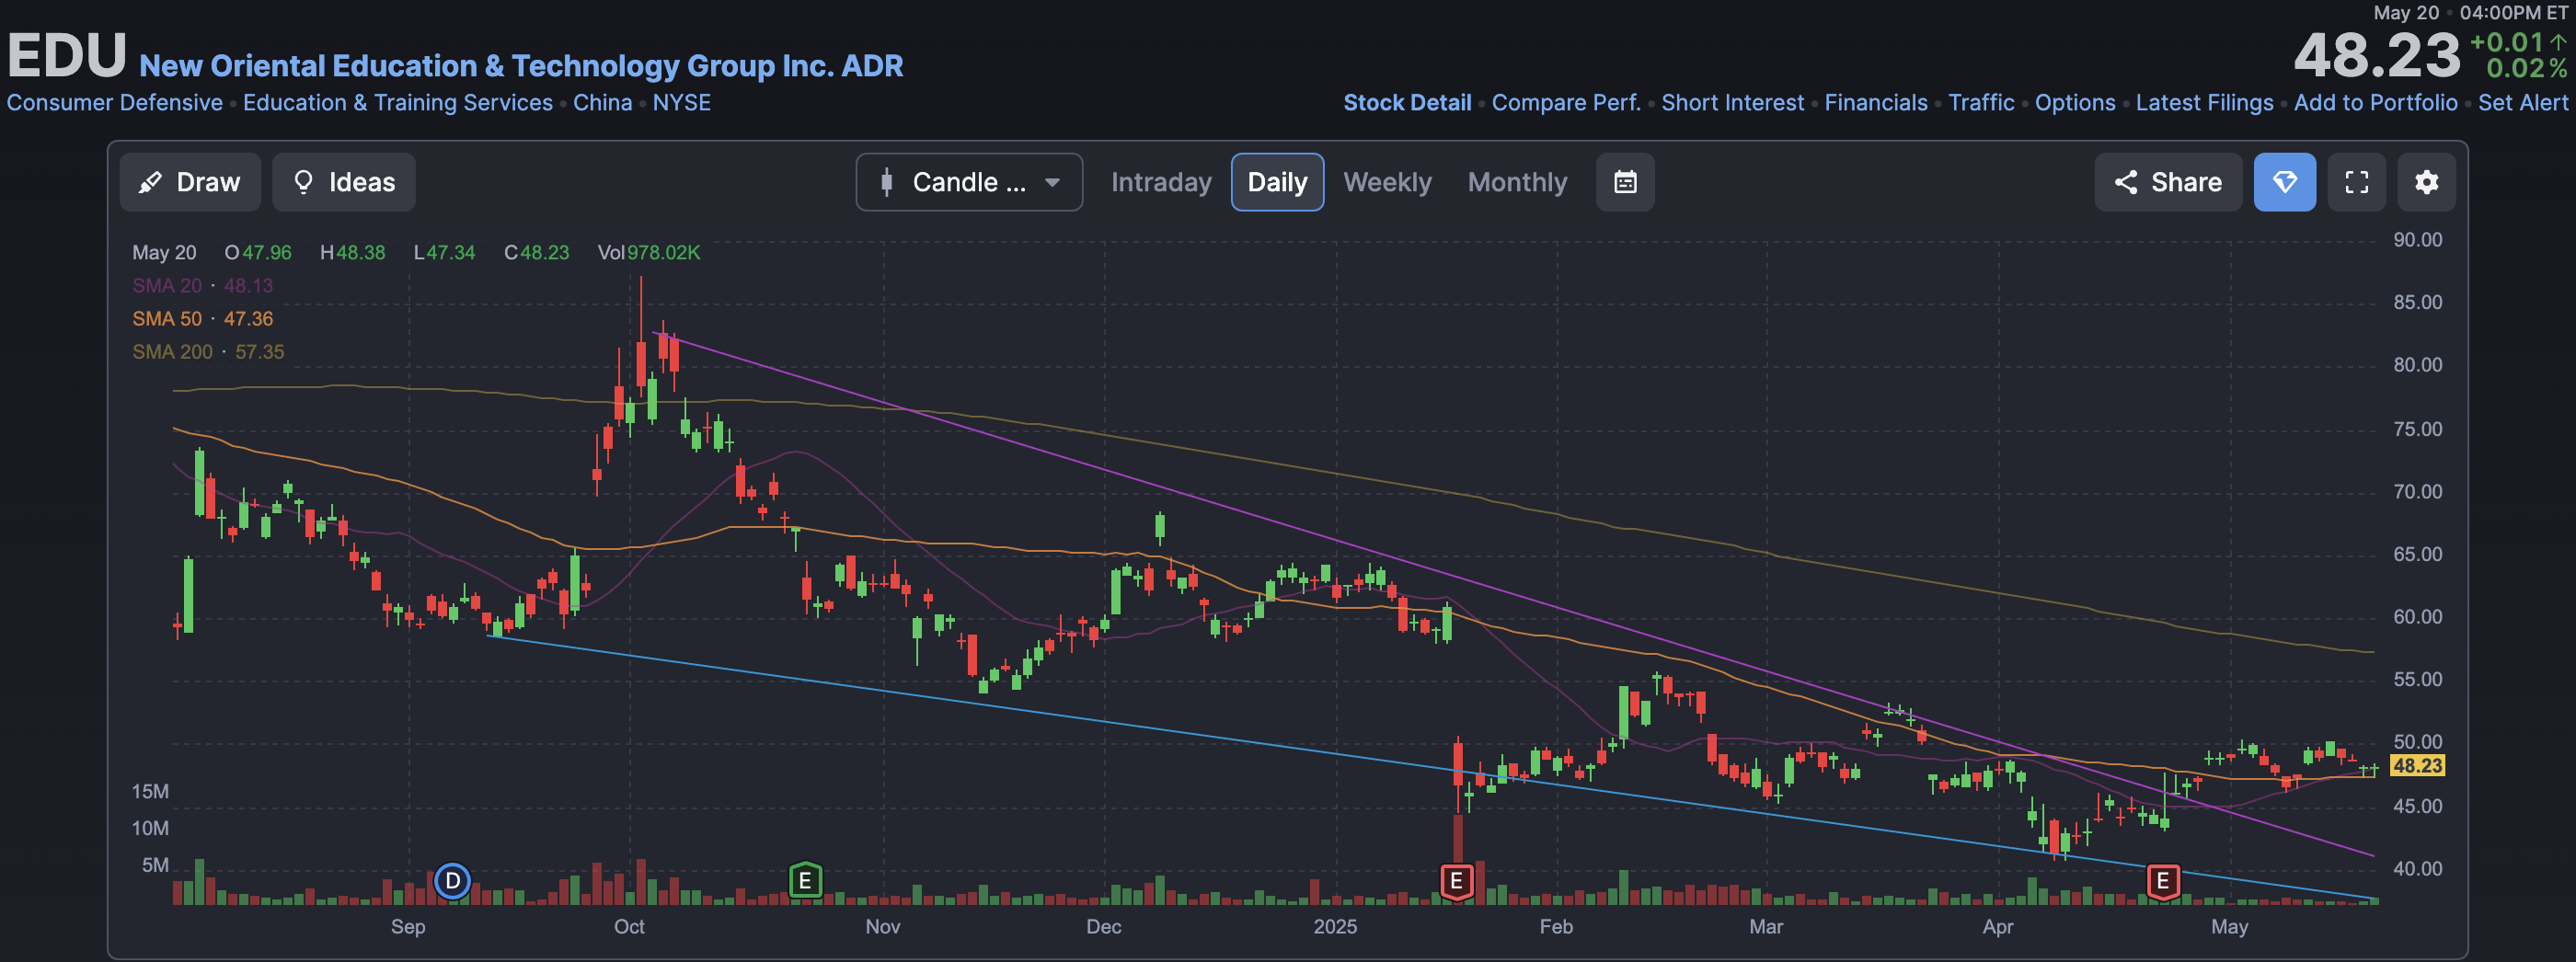This screenshot has height=962, width=2576.
Task: Share the chart
Action: [x=2168, y=182]
